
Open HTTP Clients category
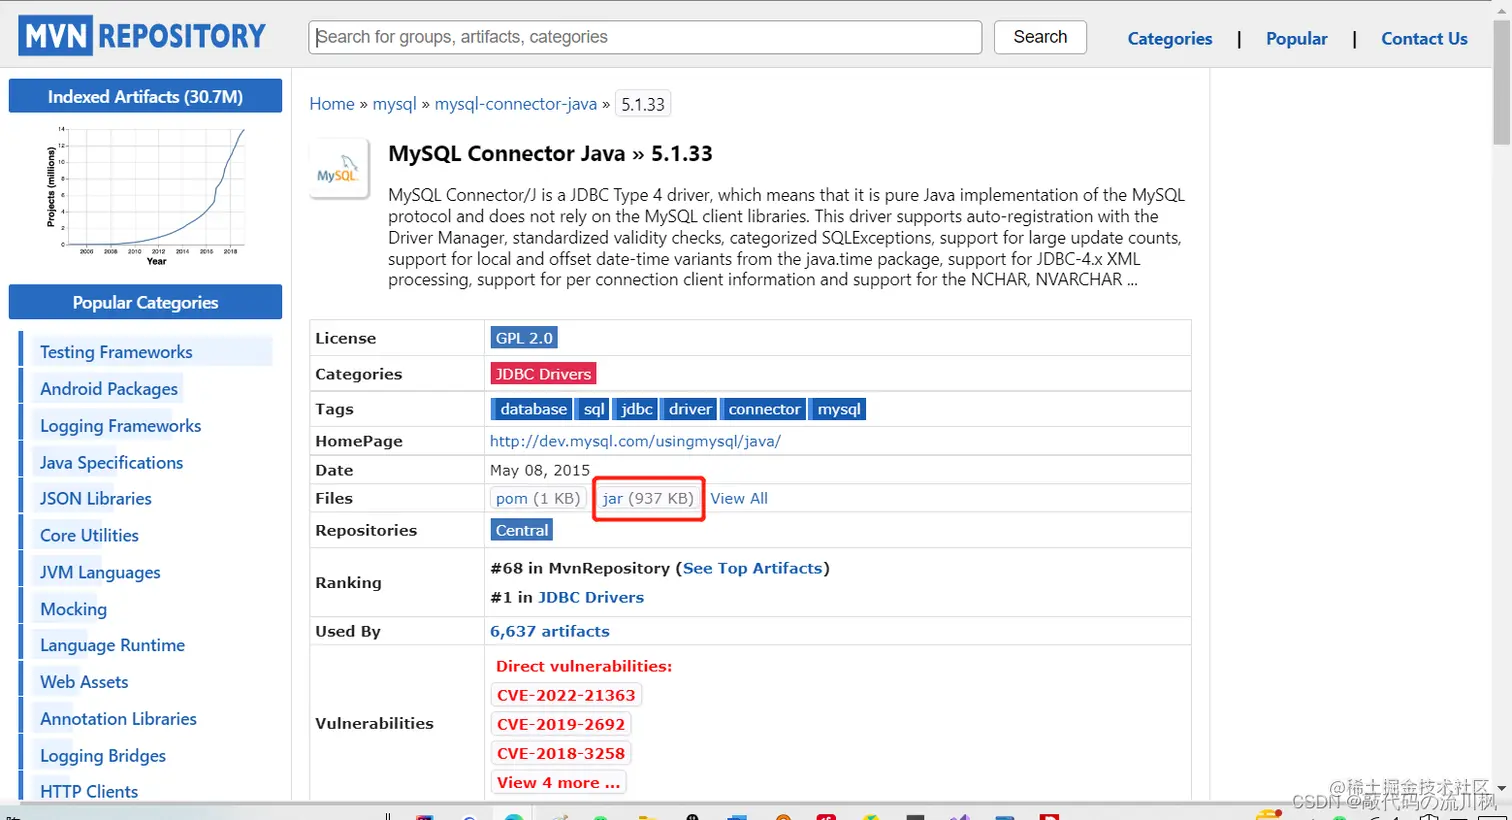[x=89, y=791]
